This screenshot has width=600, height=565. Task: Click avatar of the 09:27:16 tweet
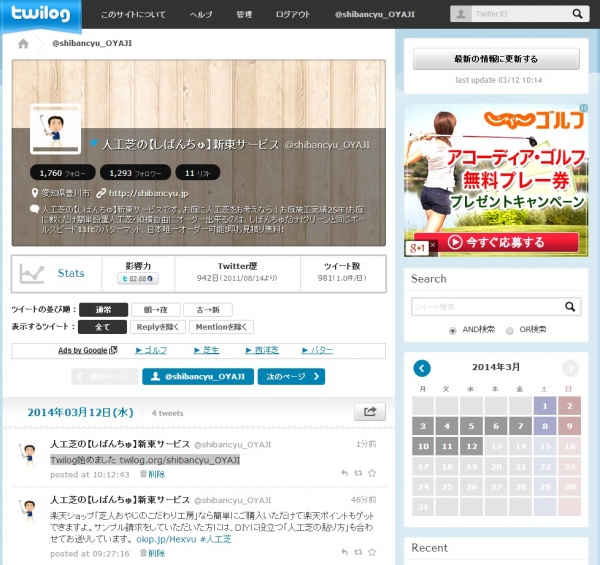coord(29,510)
